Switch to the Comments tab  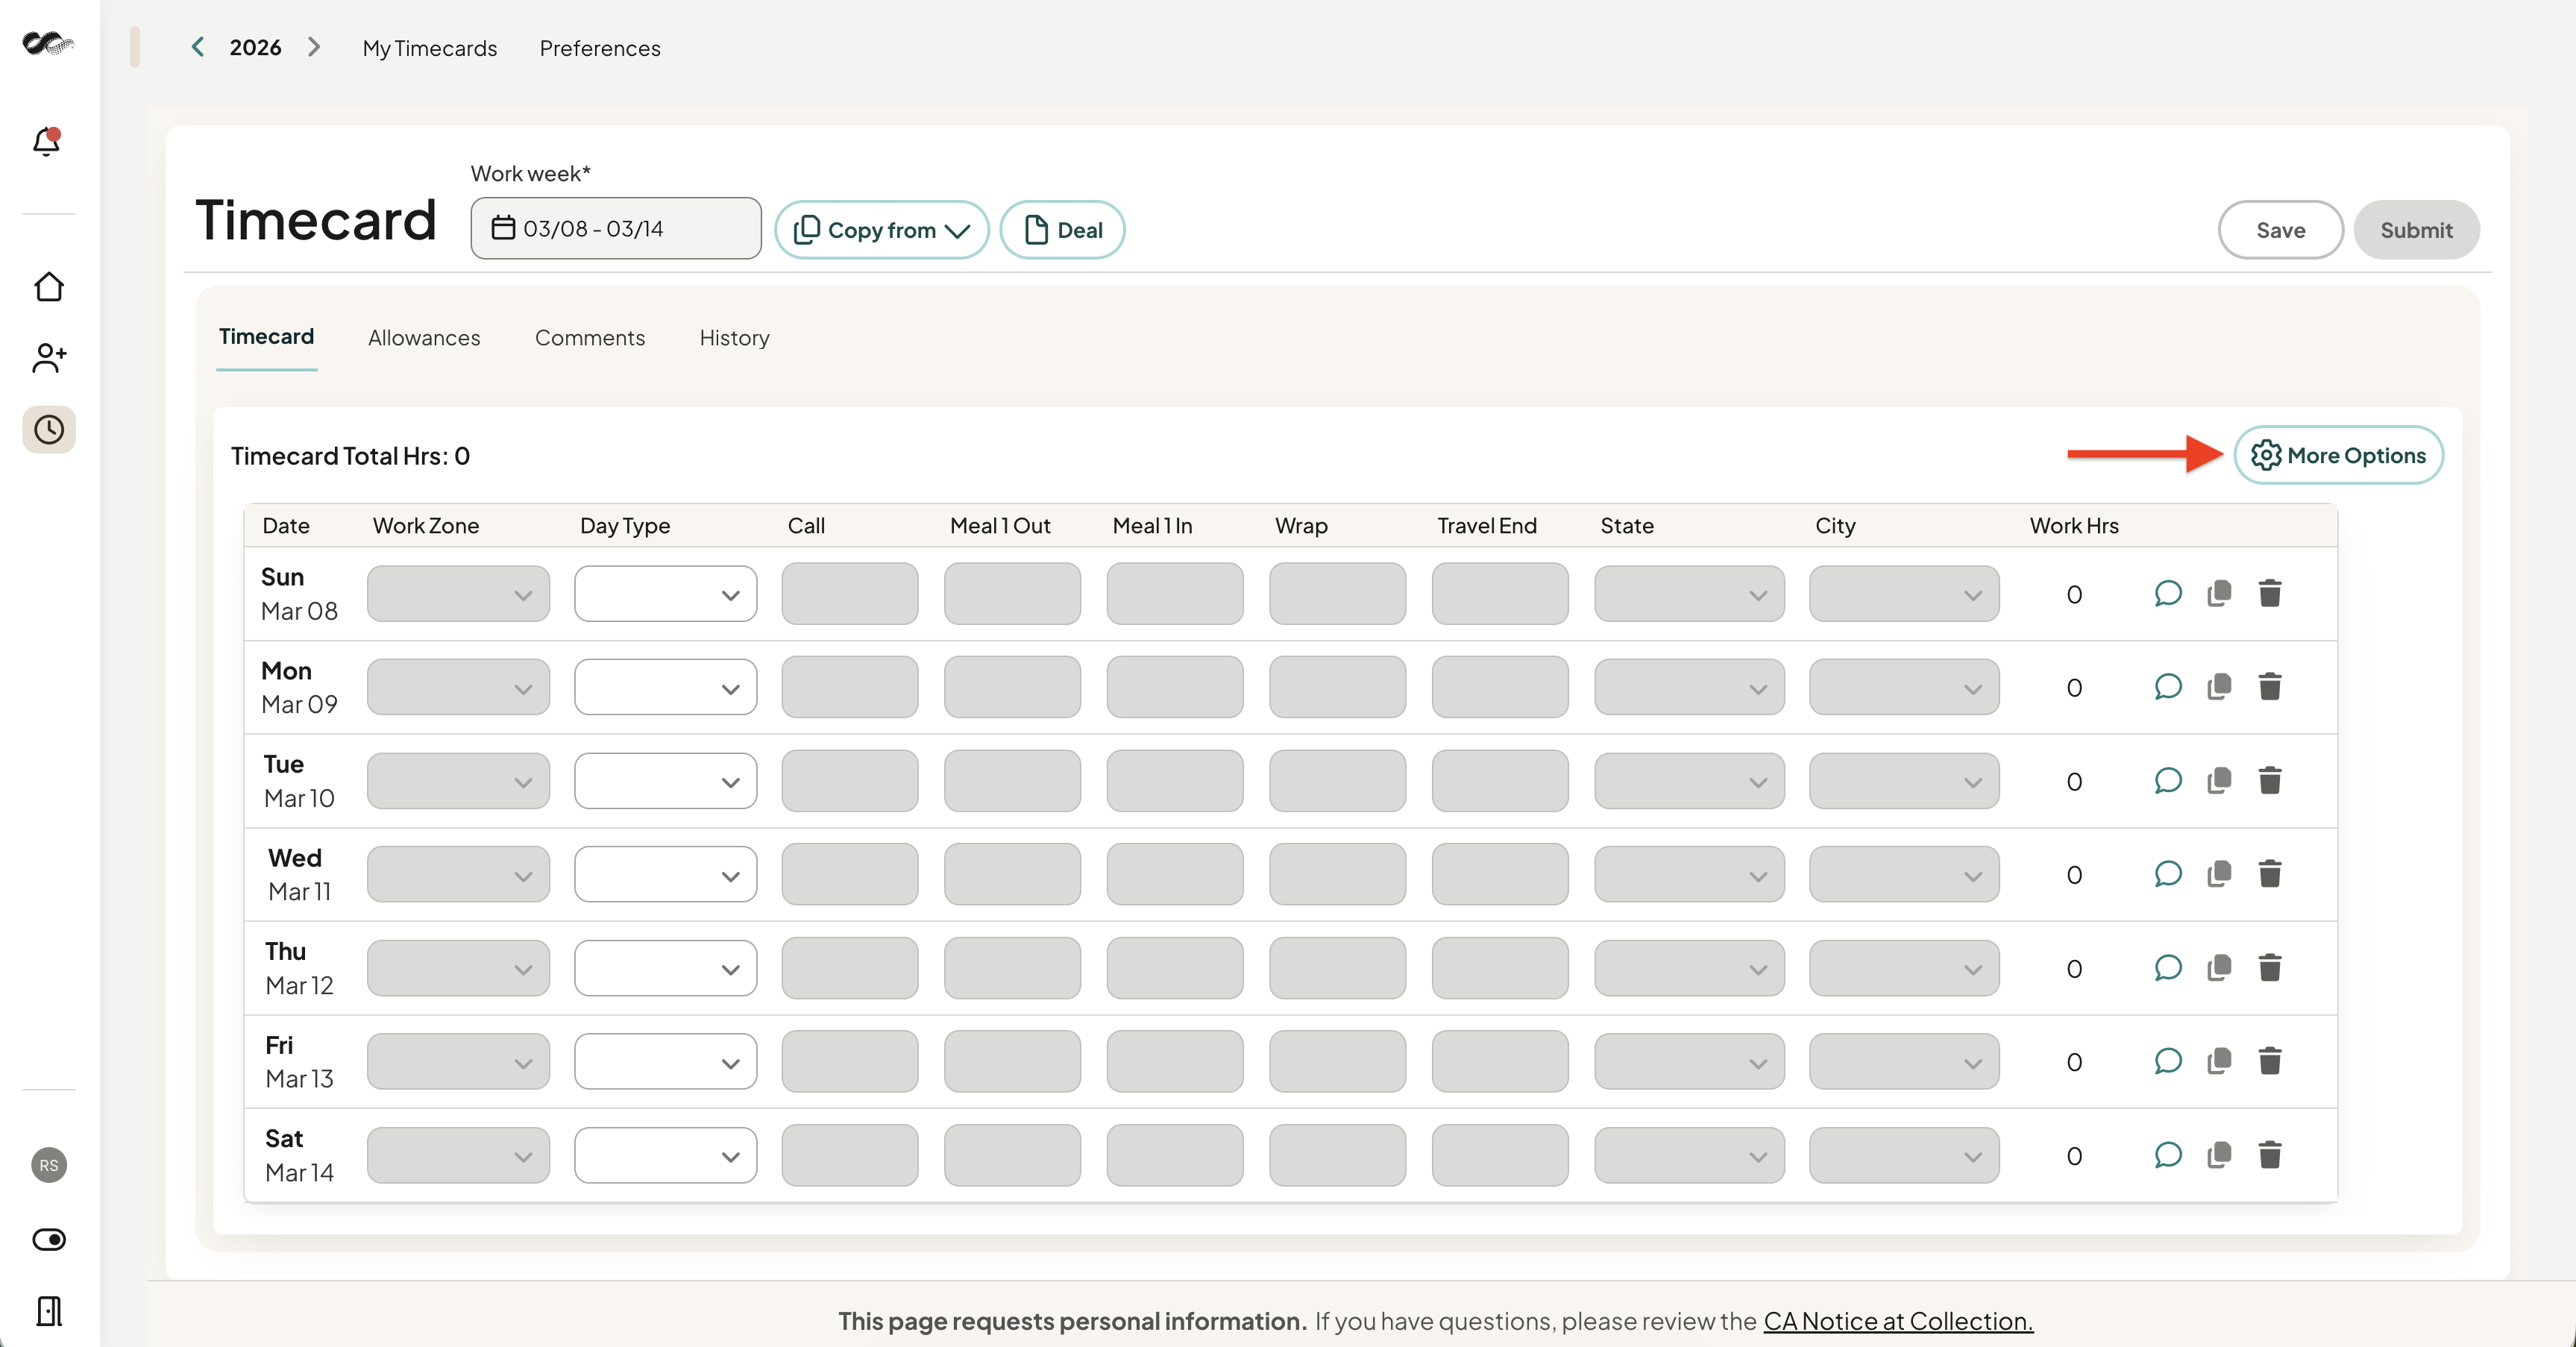point(590,338)
